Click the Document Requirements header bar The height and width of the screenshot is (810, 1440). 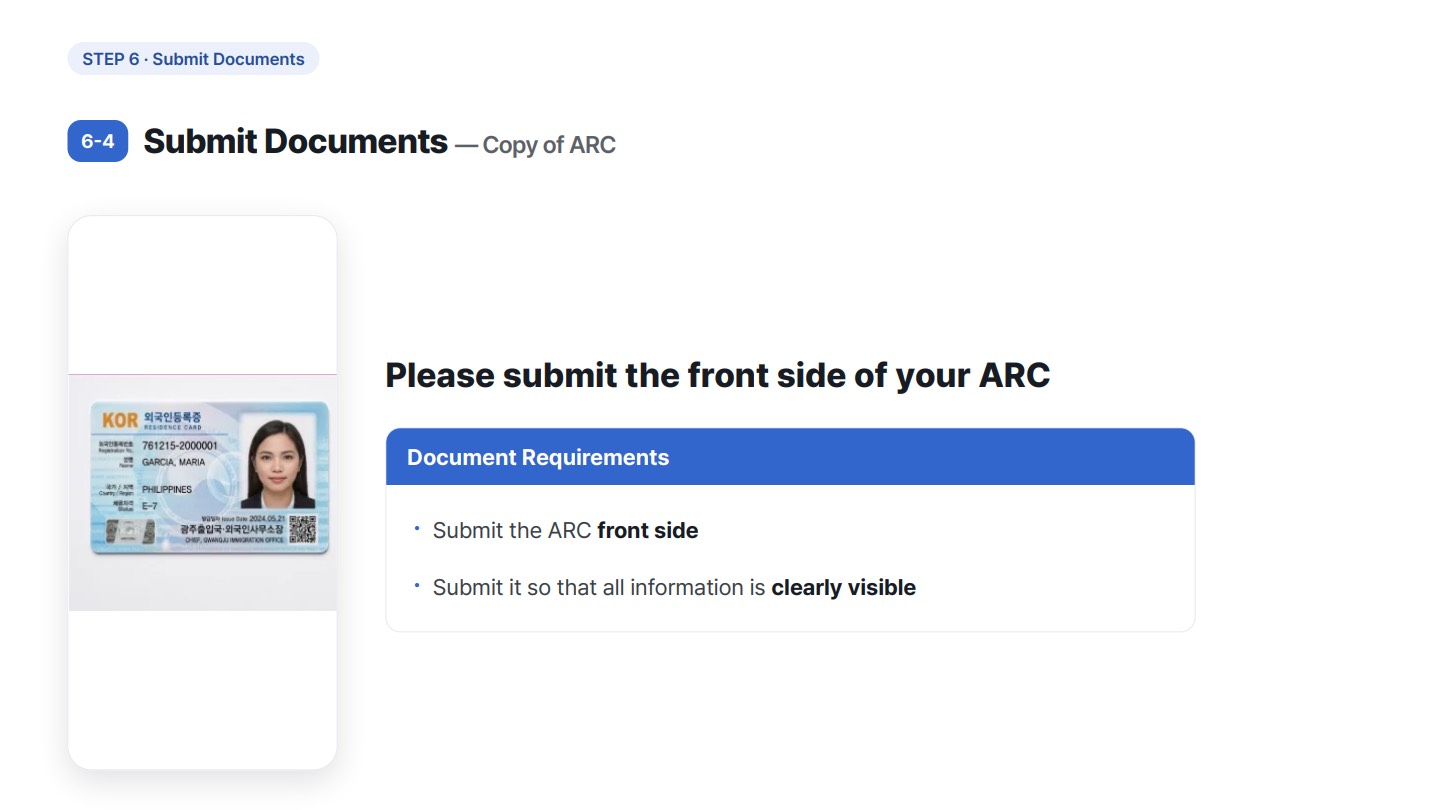point(790,457)
